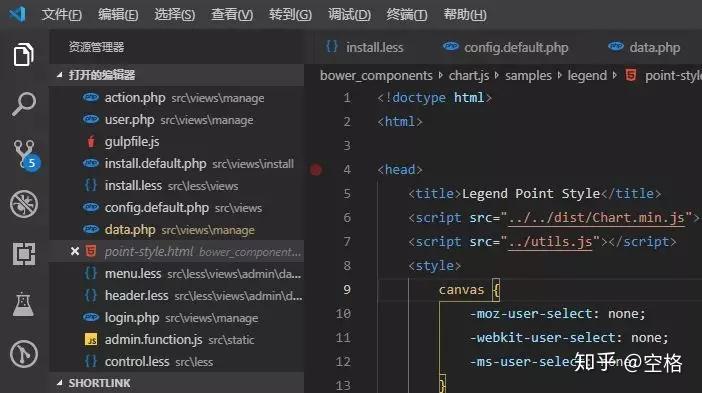
Task: Open the 查看(V) menu
Action: 232,14
